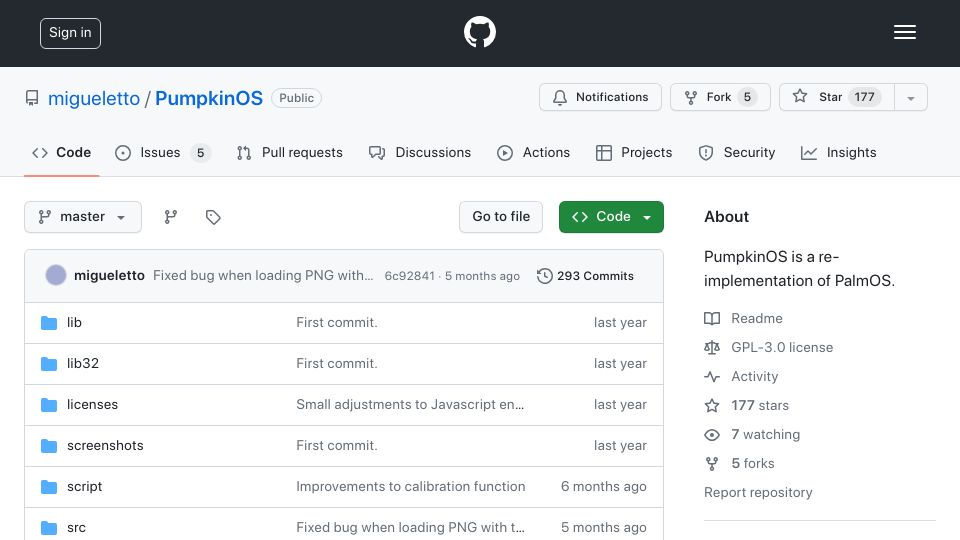The image size is (960, 540).
Task: Open migueletto author link in commit bar
Action: click(109, 276)
